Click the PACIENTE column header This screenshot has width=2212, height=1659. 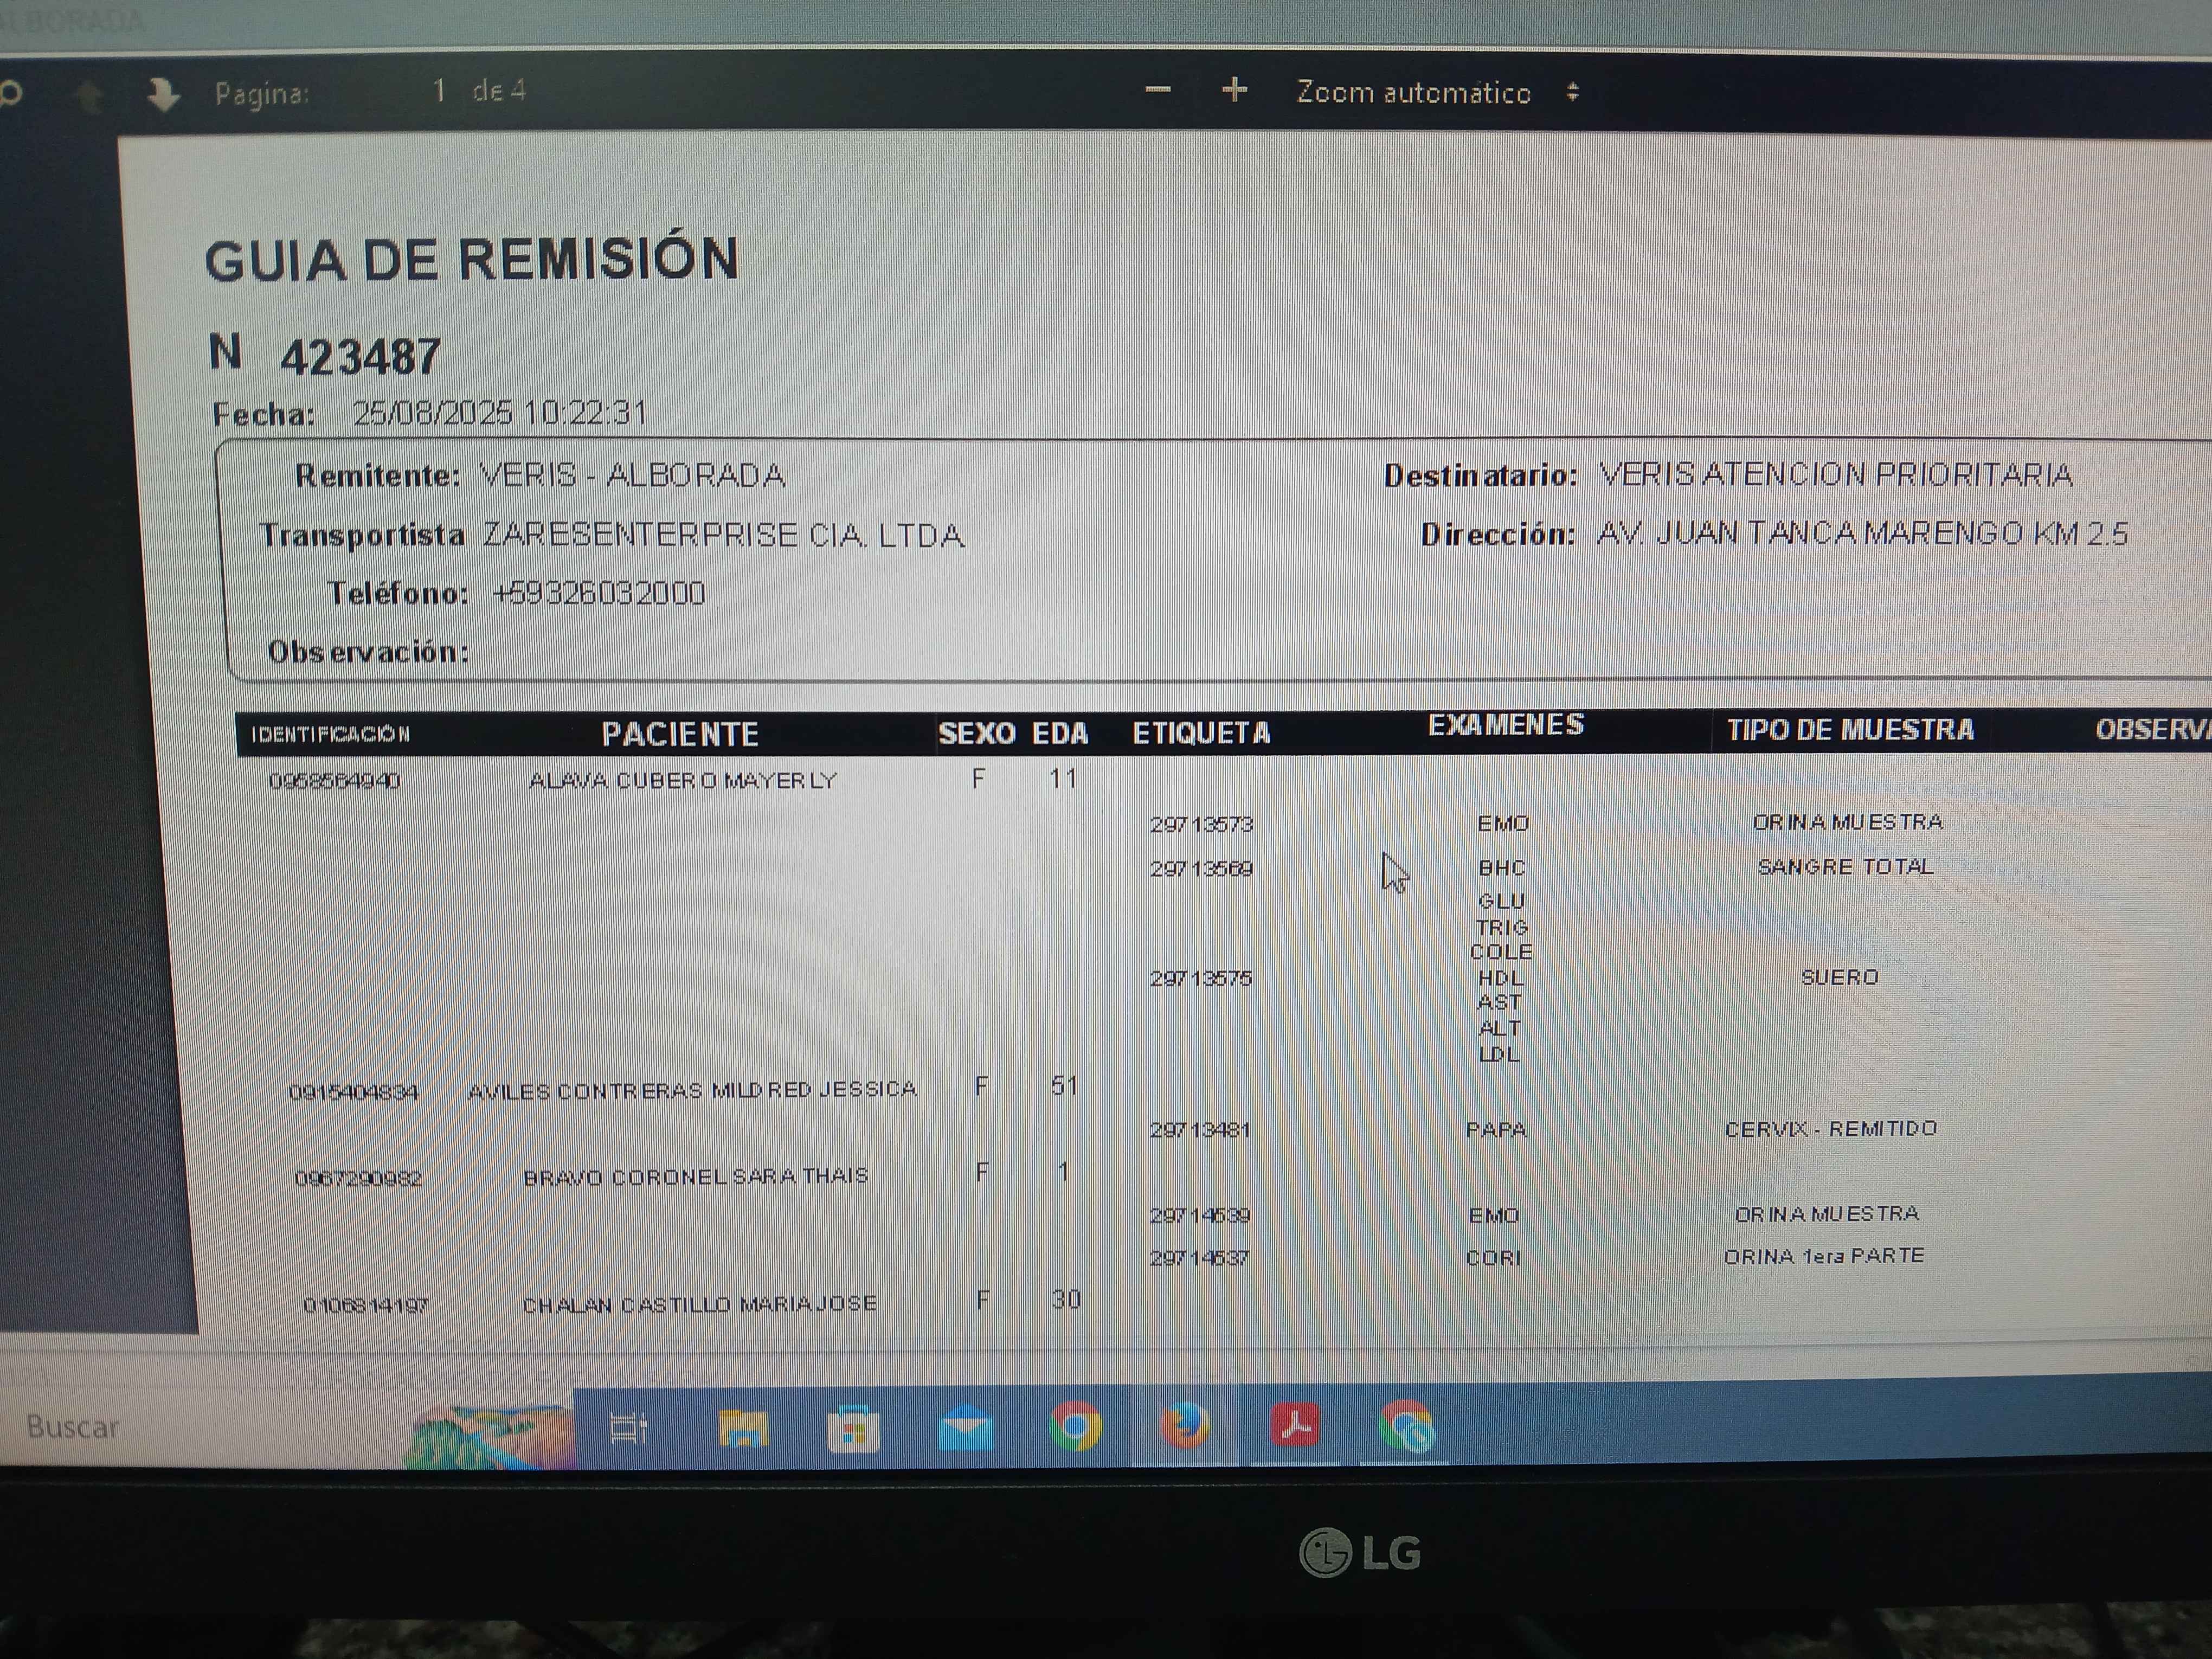(679, 734)
